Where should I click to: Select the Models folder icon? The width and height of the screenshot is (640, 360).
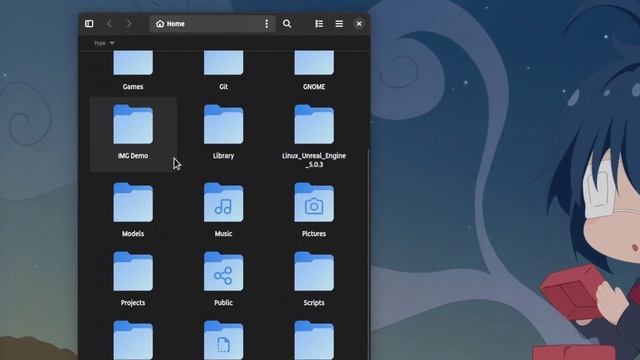coord(133,202)
